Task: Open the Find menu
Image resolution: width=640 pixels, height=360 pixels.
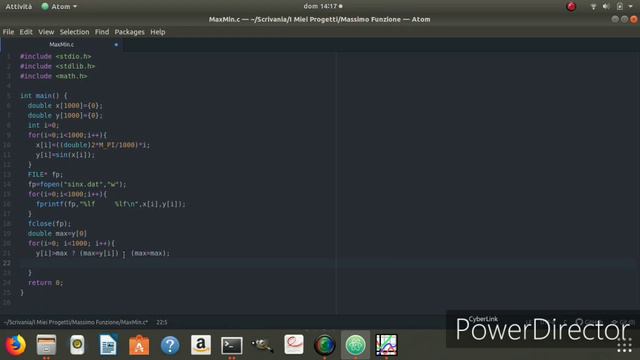Action: 102,32
